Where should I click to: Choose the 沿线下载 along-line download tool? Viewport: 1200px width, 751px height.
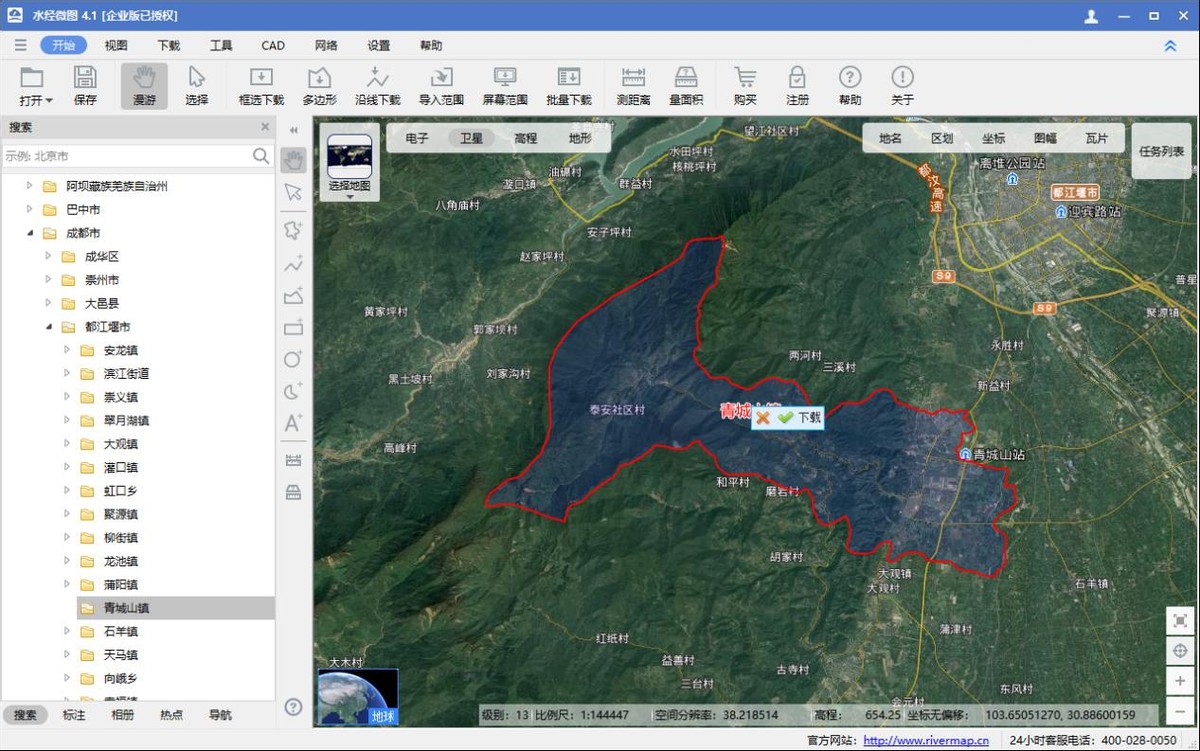click(377, 86)
